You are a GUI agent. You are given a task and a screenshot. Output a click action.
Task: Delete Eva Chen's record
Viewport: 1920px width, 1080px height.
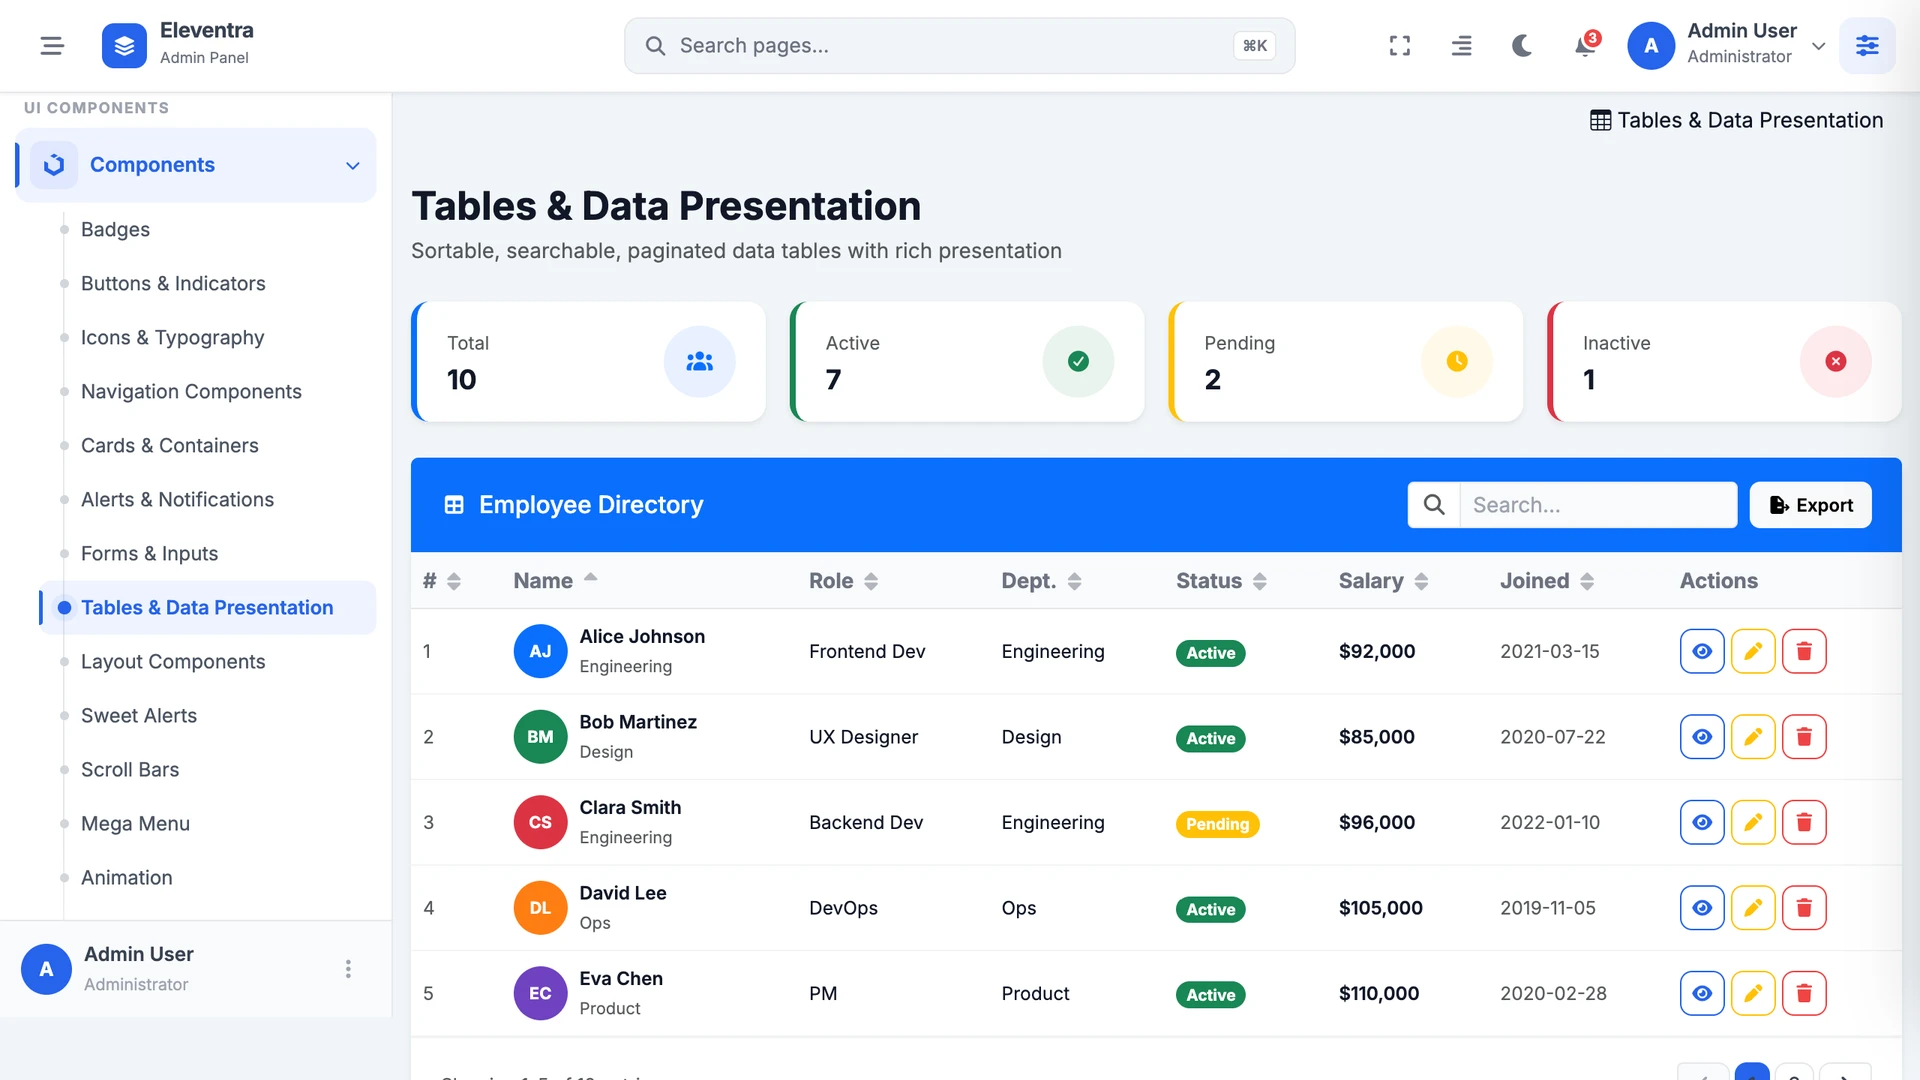coord(1804,993)
